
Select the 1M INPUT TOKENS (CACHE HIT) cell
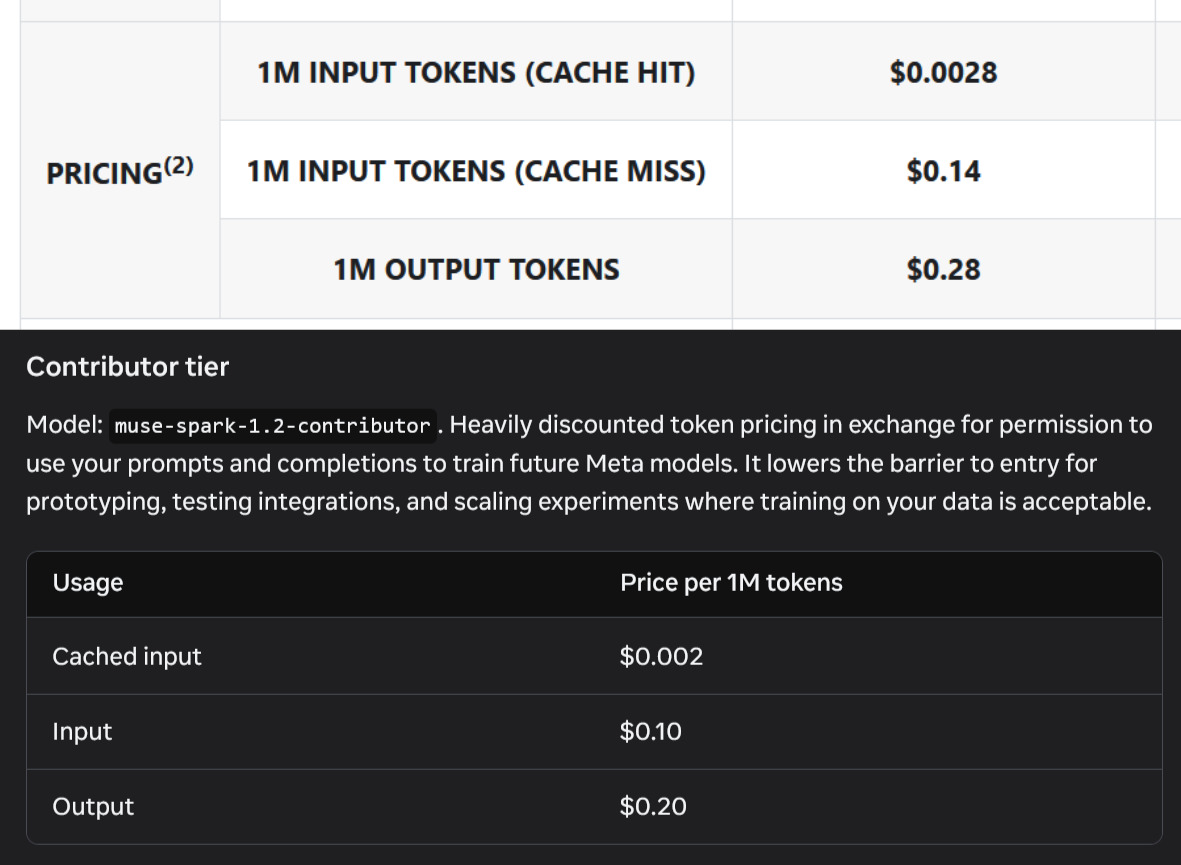476,72
